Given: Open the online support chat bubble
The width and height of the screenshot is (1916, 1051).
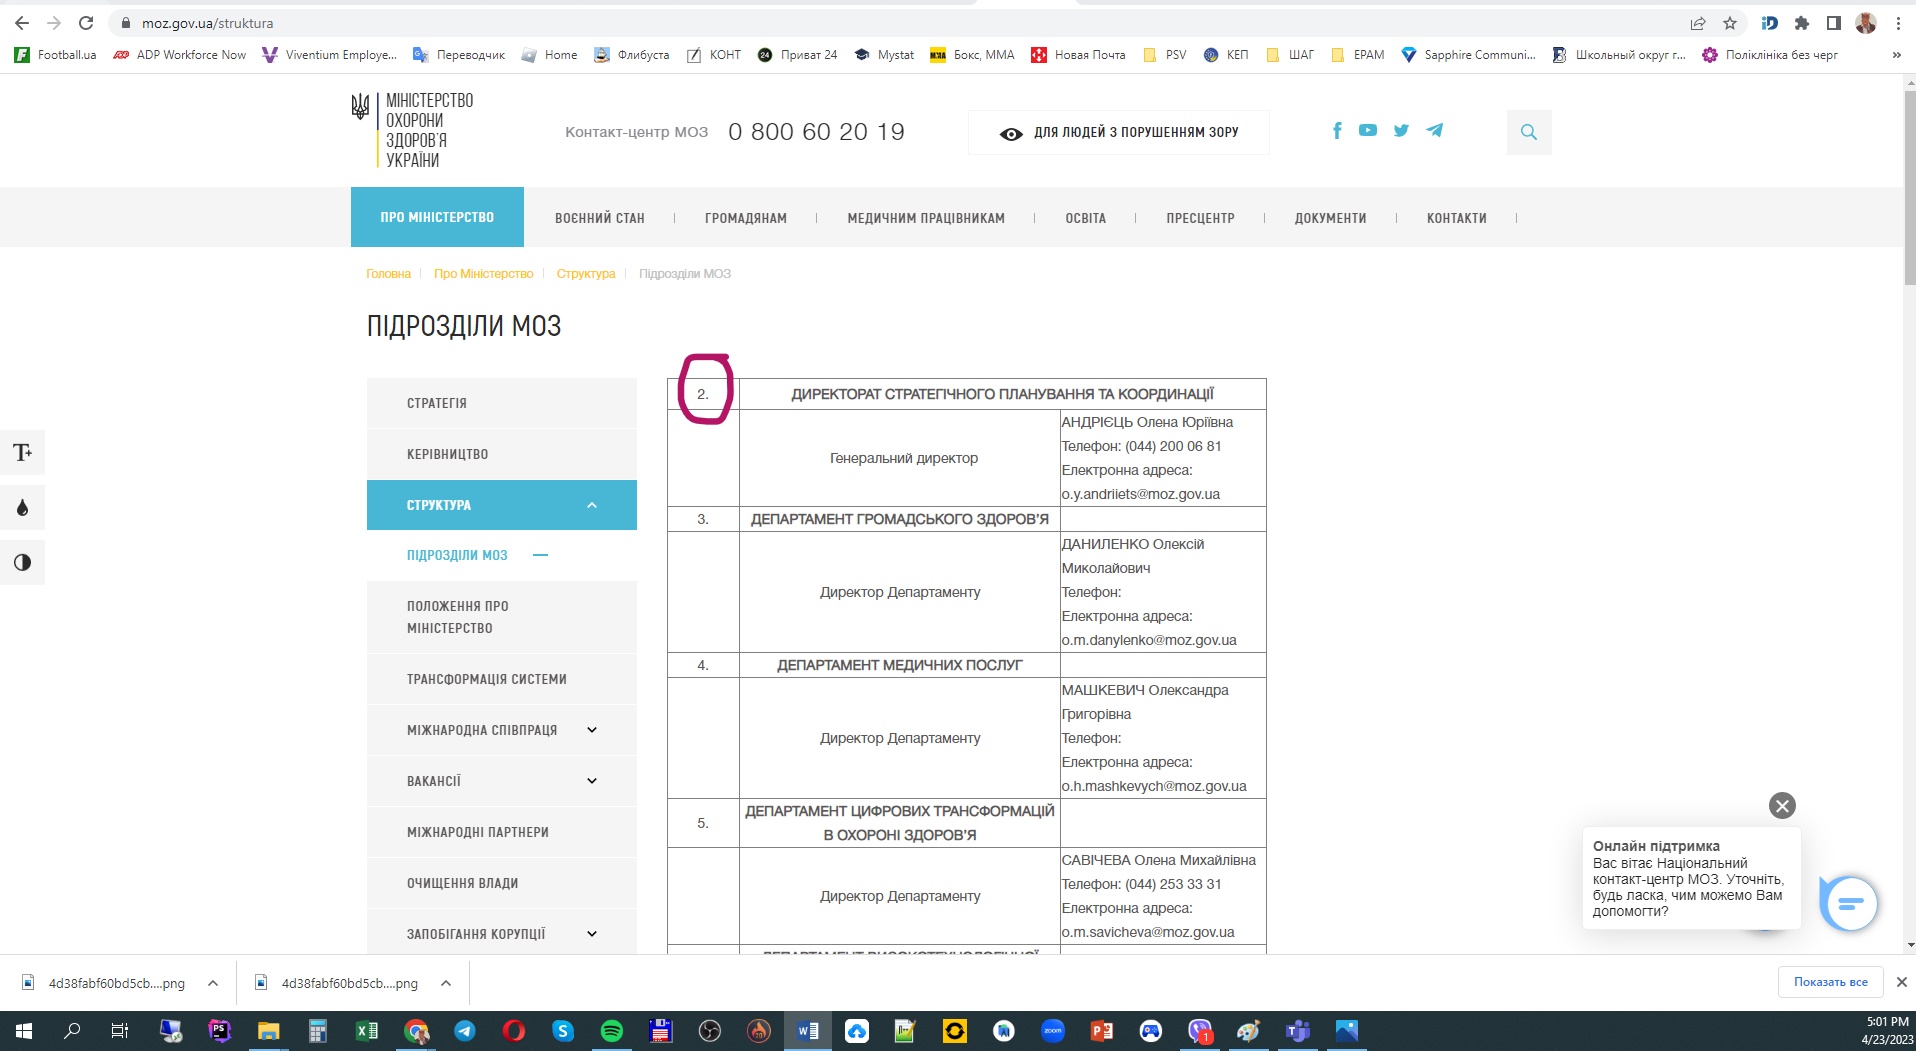Looking at the screenshot, I should tap(1849, 903).
